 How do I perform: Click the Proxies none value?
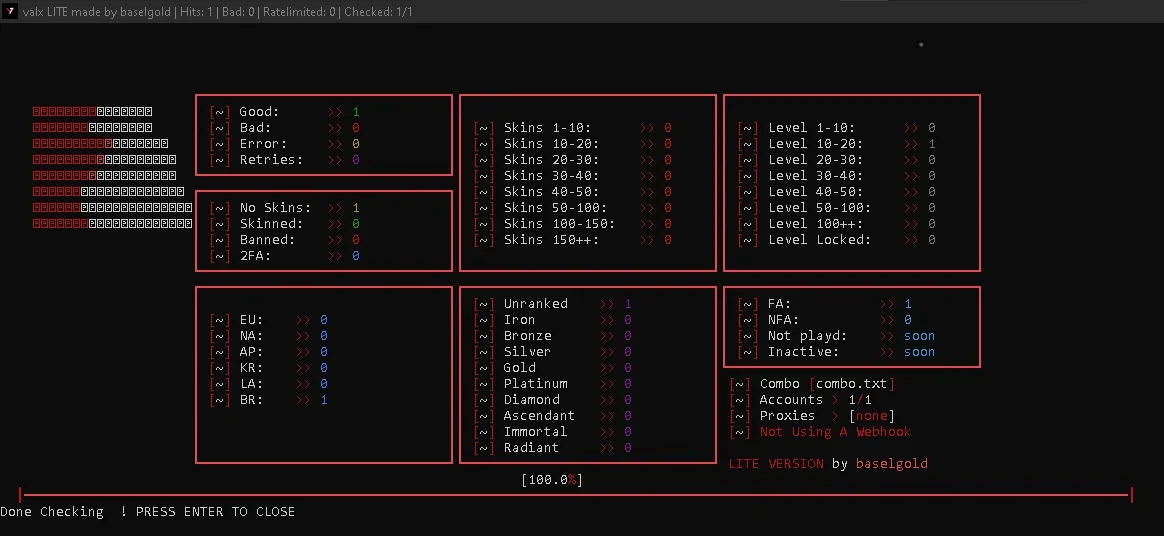872,416
